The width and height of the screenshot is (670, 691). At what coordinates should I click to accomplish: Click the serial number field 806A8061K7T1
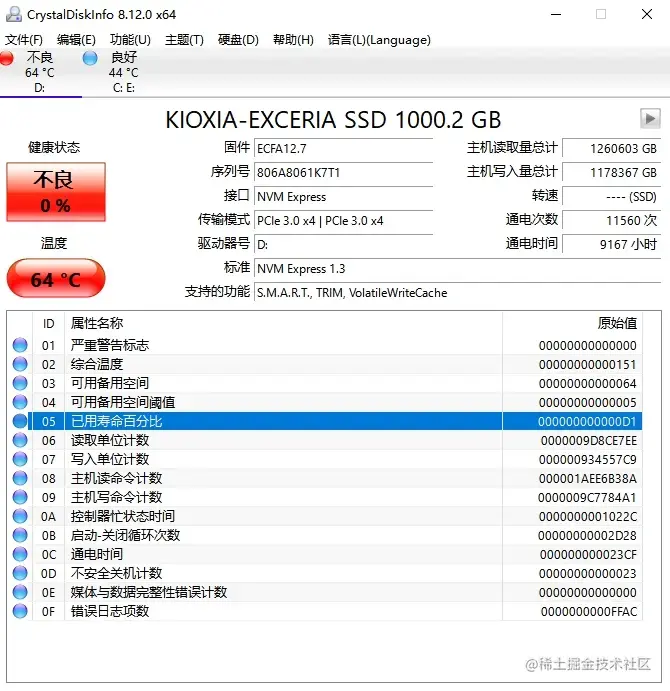coord(344,172)
